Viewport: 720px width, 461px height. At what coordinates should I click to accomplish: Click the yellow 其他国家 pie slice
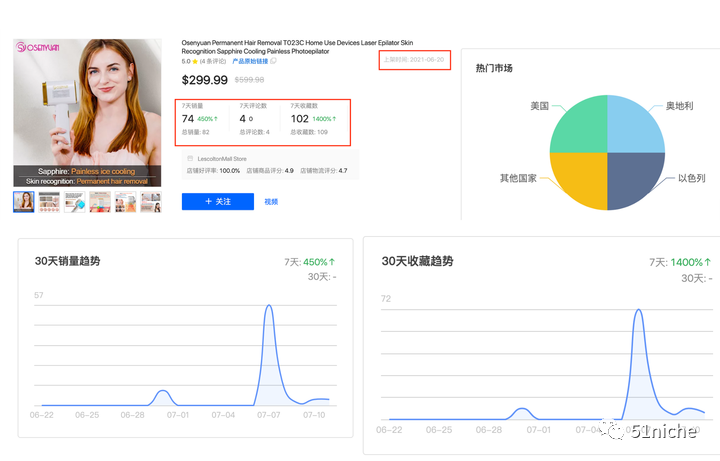tap(584, 176)
